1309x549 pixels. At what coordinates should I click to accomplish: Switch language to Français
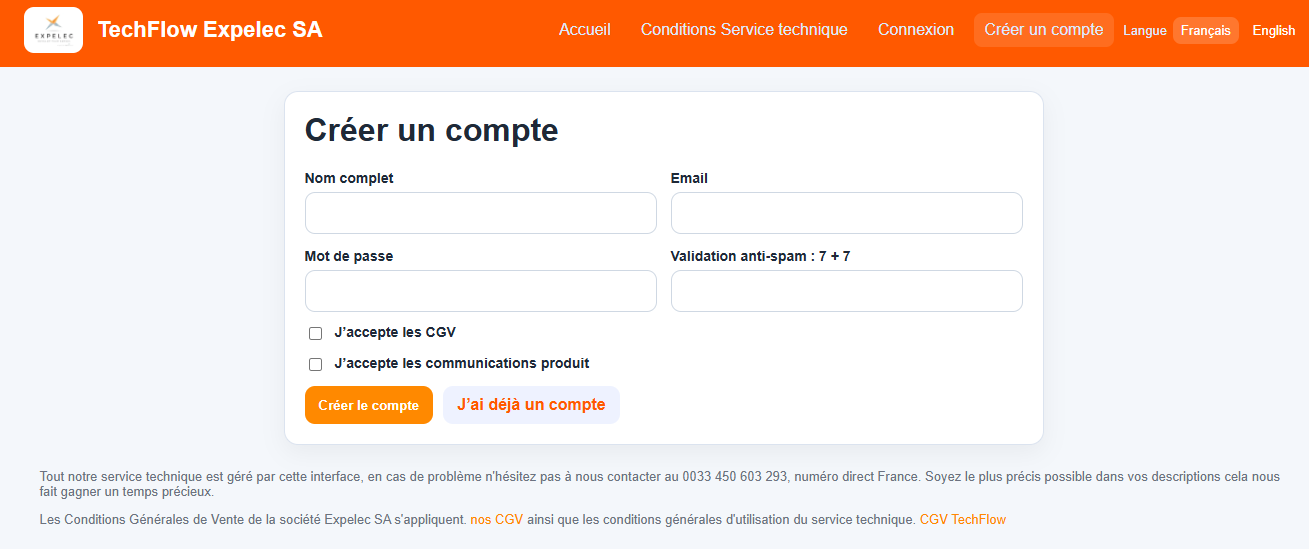(x=1206, y=31)
